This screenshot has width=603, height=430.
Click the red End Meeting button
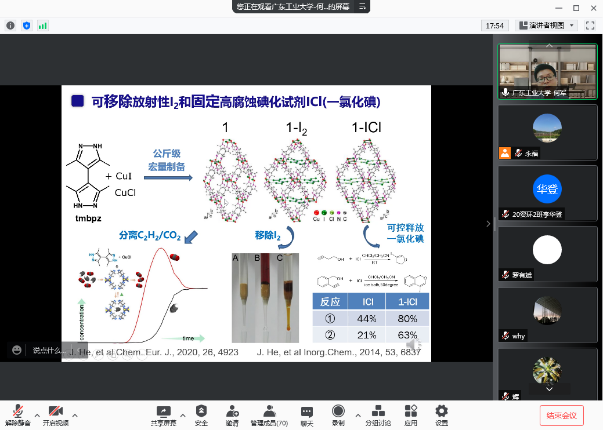click(x=559, y=414)
